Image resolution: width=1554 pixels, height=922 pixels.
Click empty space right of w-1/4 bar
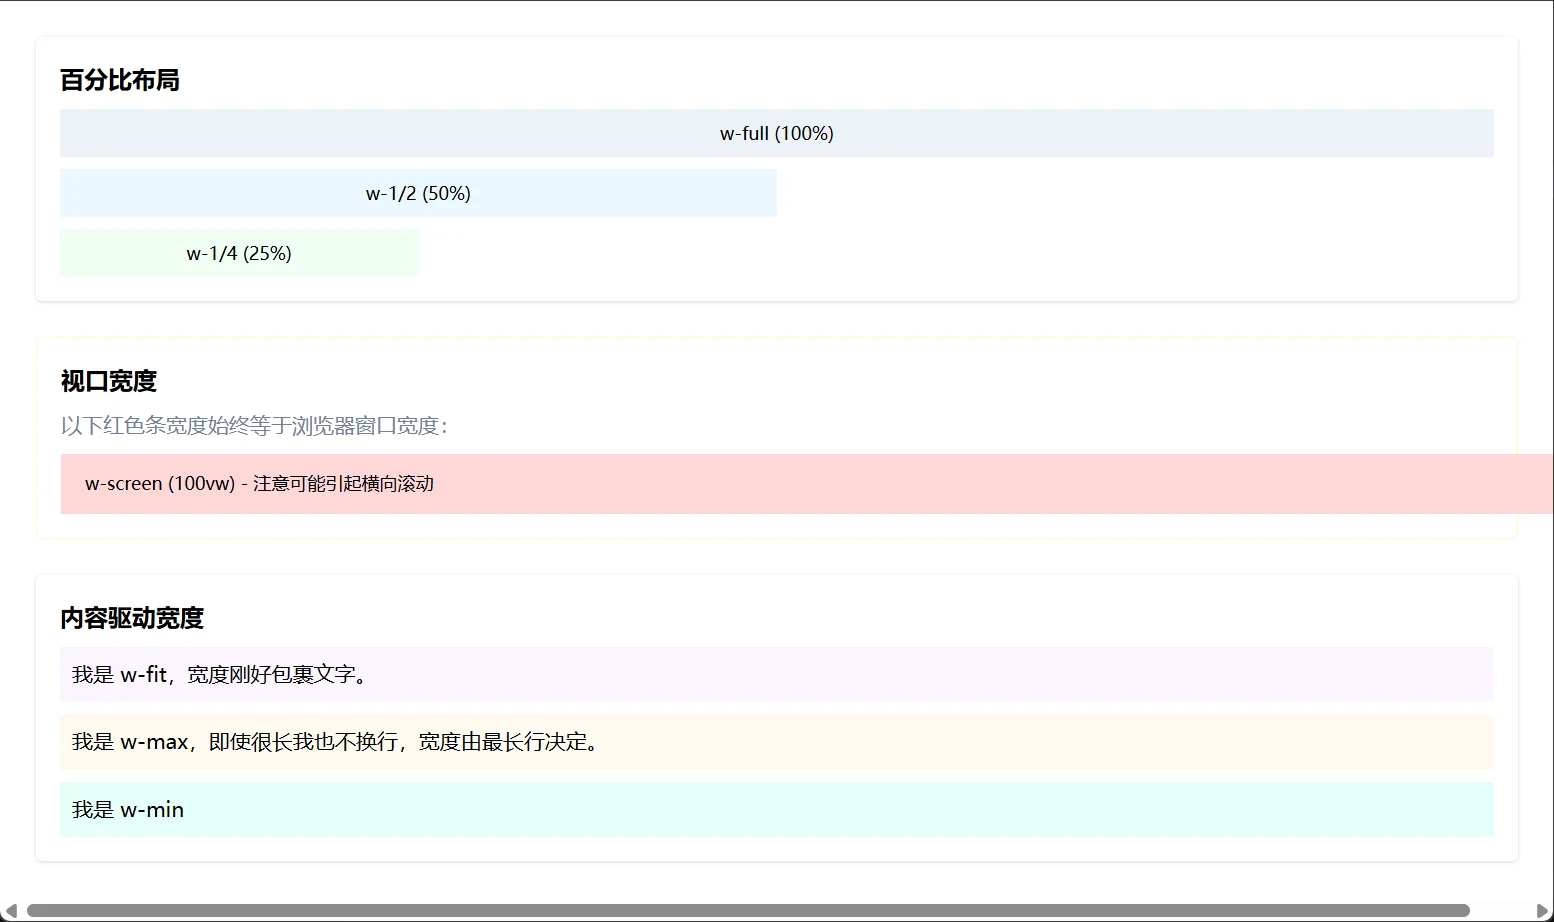(950, 253)
